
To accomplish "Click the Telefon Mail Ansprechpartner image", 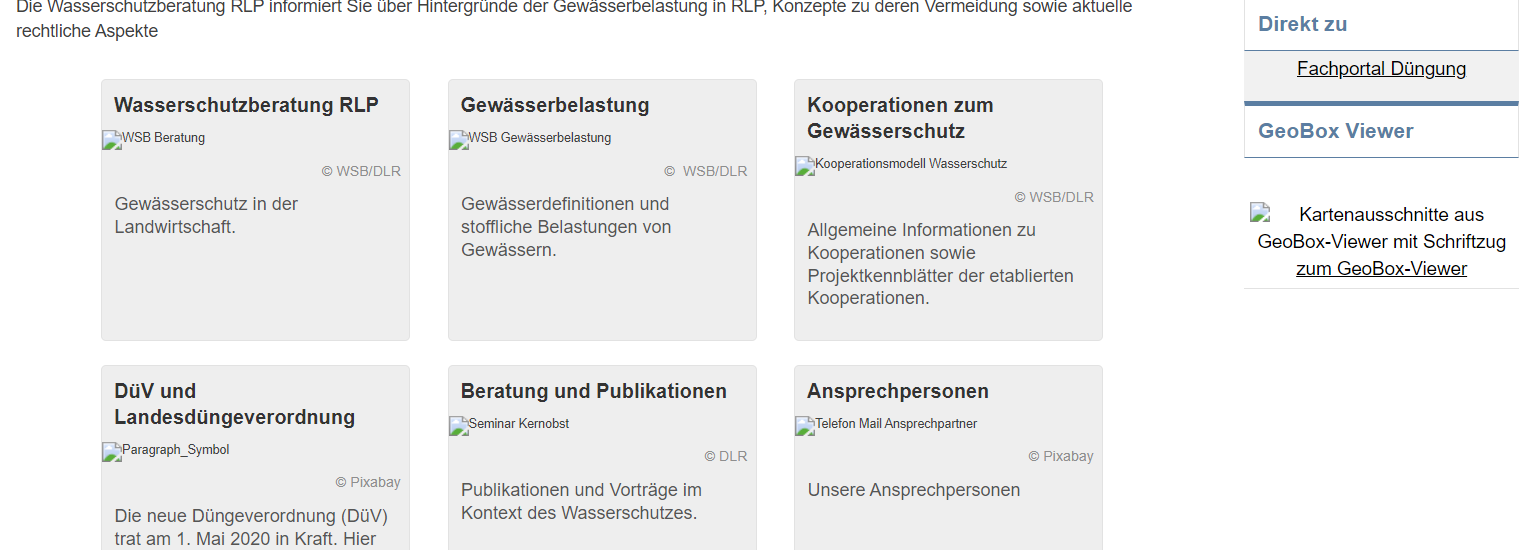I will point(886,425).
